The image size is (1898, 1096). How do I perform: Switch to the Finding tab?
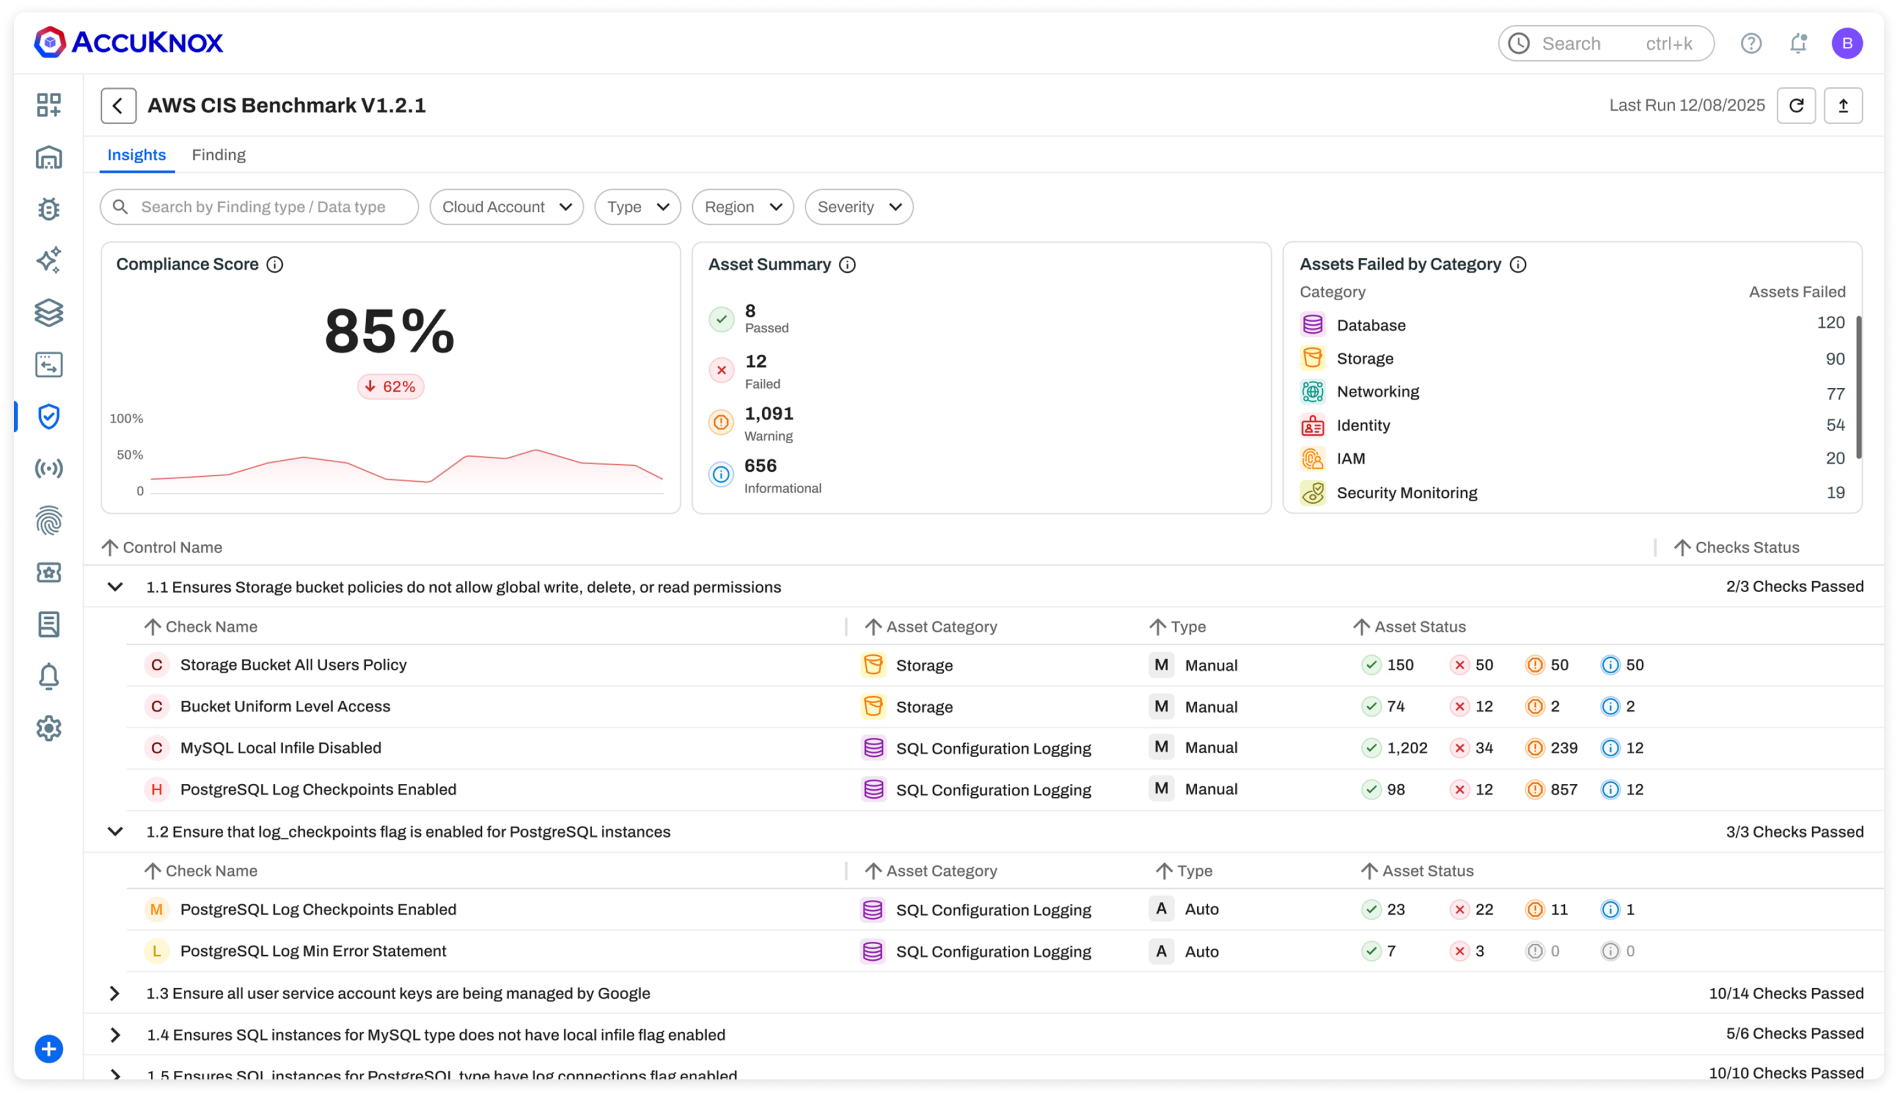(219, 154)
